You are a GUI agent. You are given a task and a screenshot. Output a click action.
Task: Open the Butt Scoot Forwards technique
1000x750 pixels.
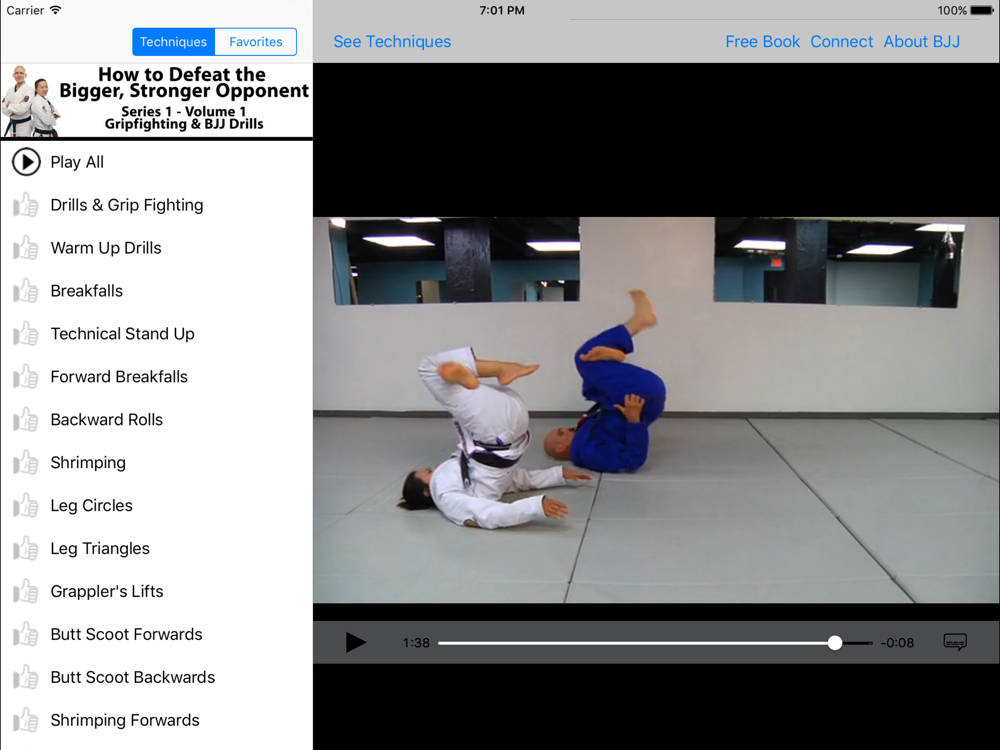(126, 635)
